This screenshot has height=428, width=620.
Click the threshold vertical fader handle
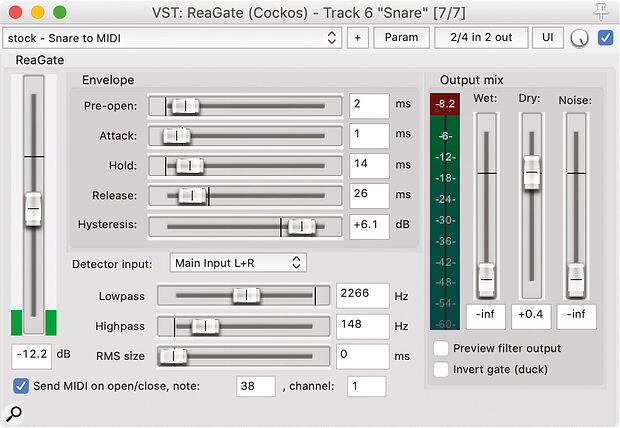(x=33, y=209)
